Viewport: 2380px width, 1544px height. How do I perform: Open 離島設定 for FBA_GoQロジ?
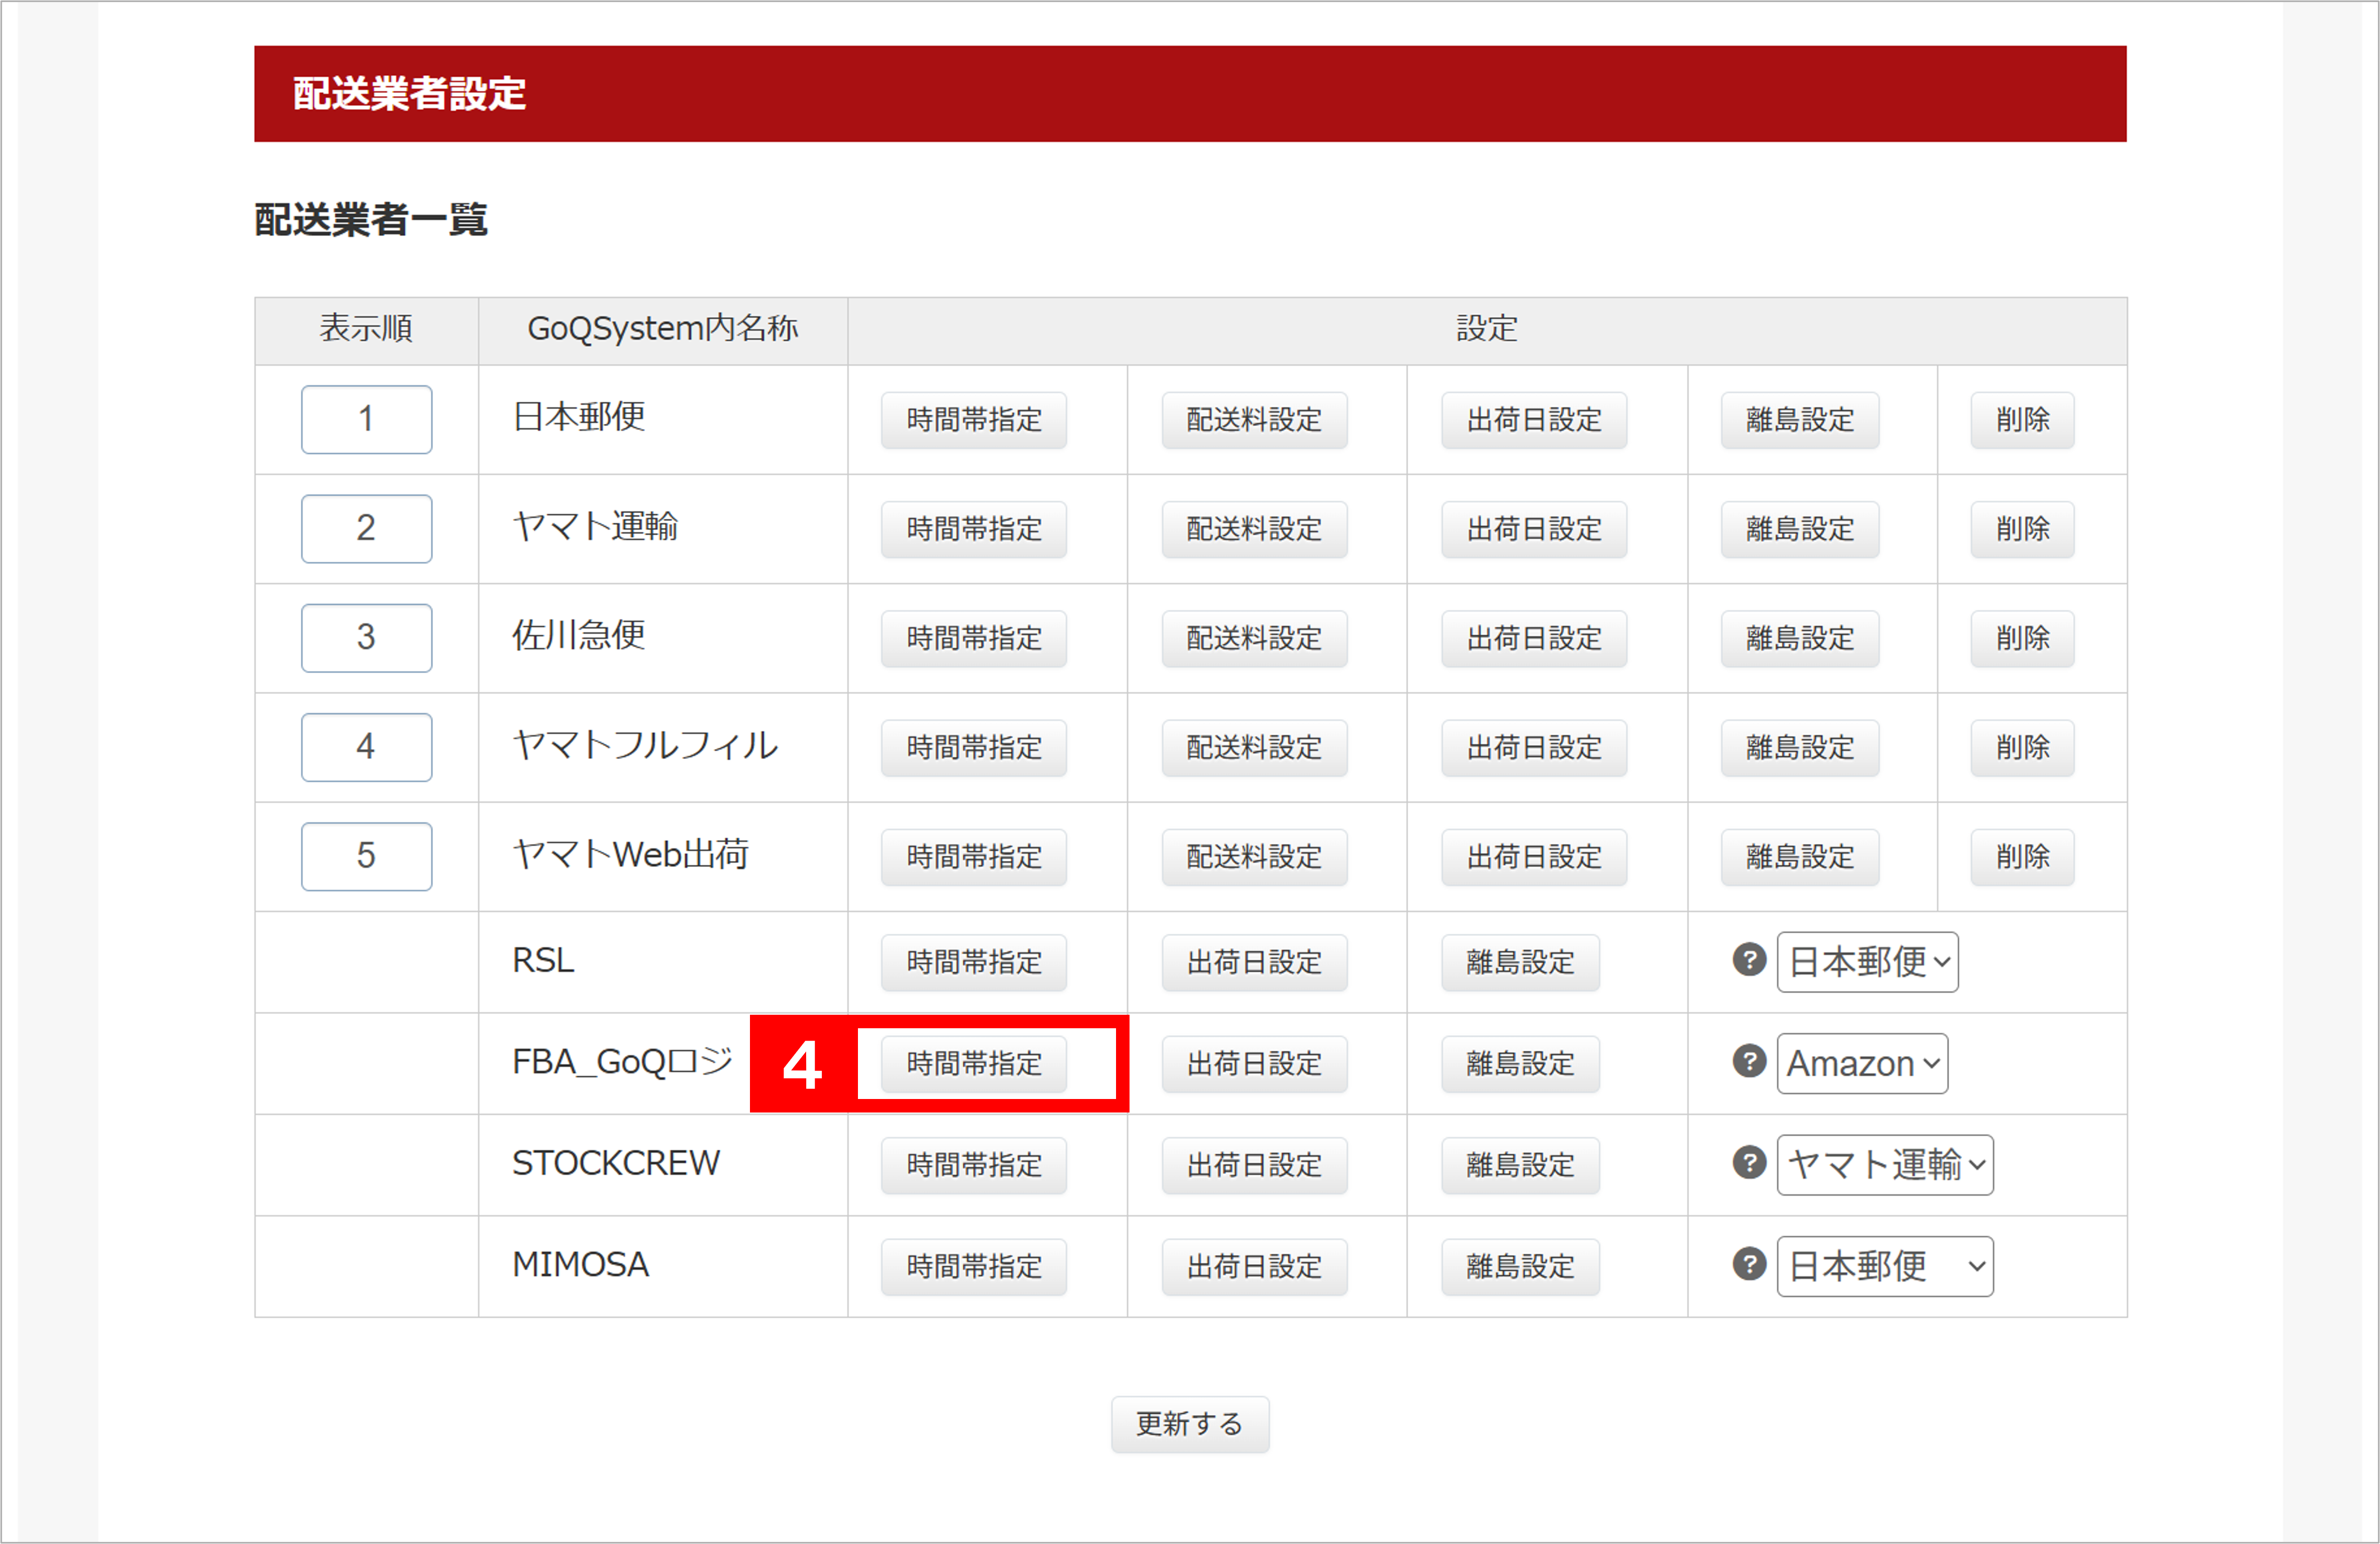[x=1520, y=1064]
